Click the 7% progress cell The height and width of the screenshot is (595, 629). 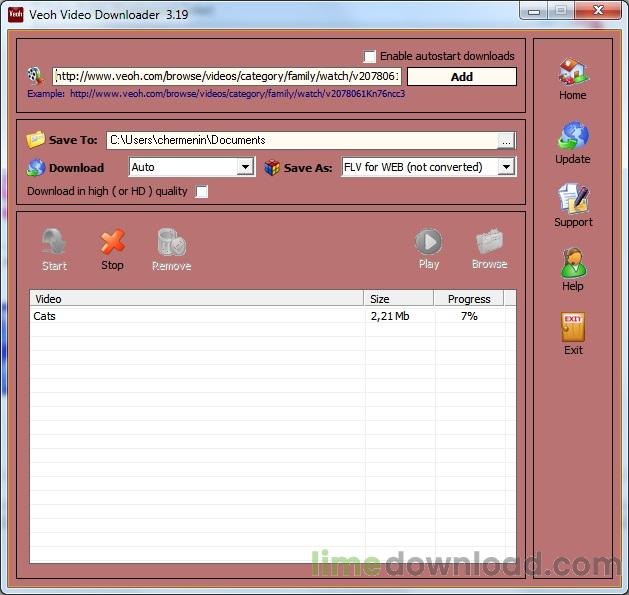[469, 316]
